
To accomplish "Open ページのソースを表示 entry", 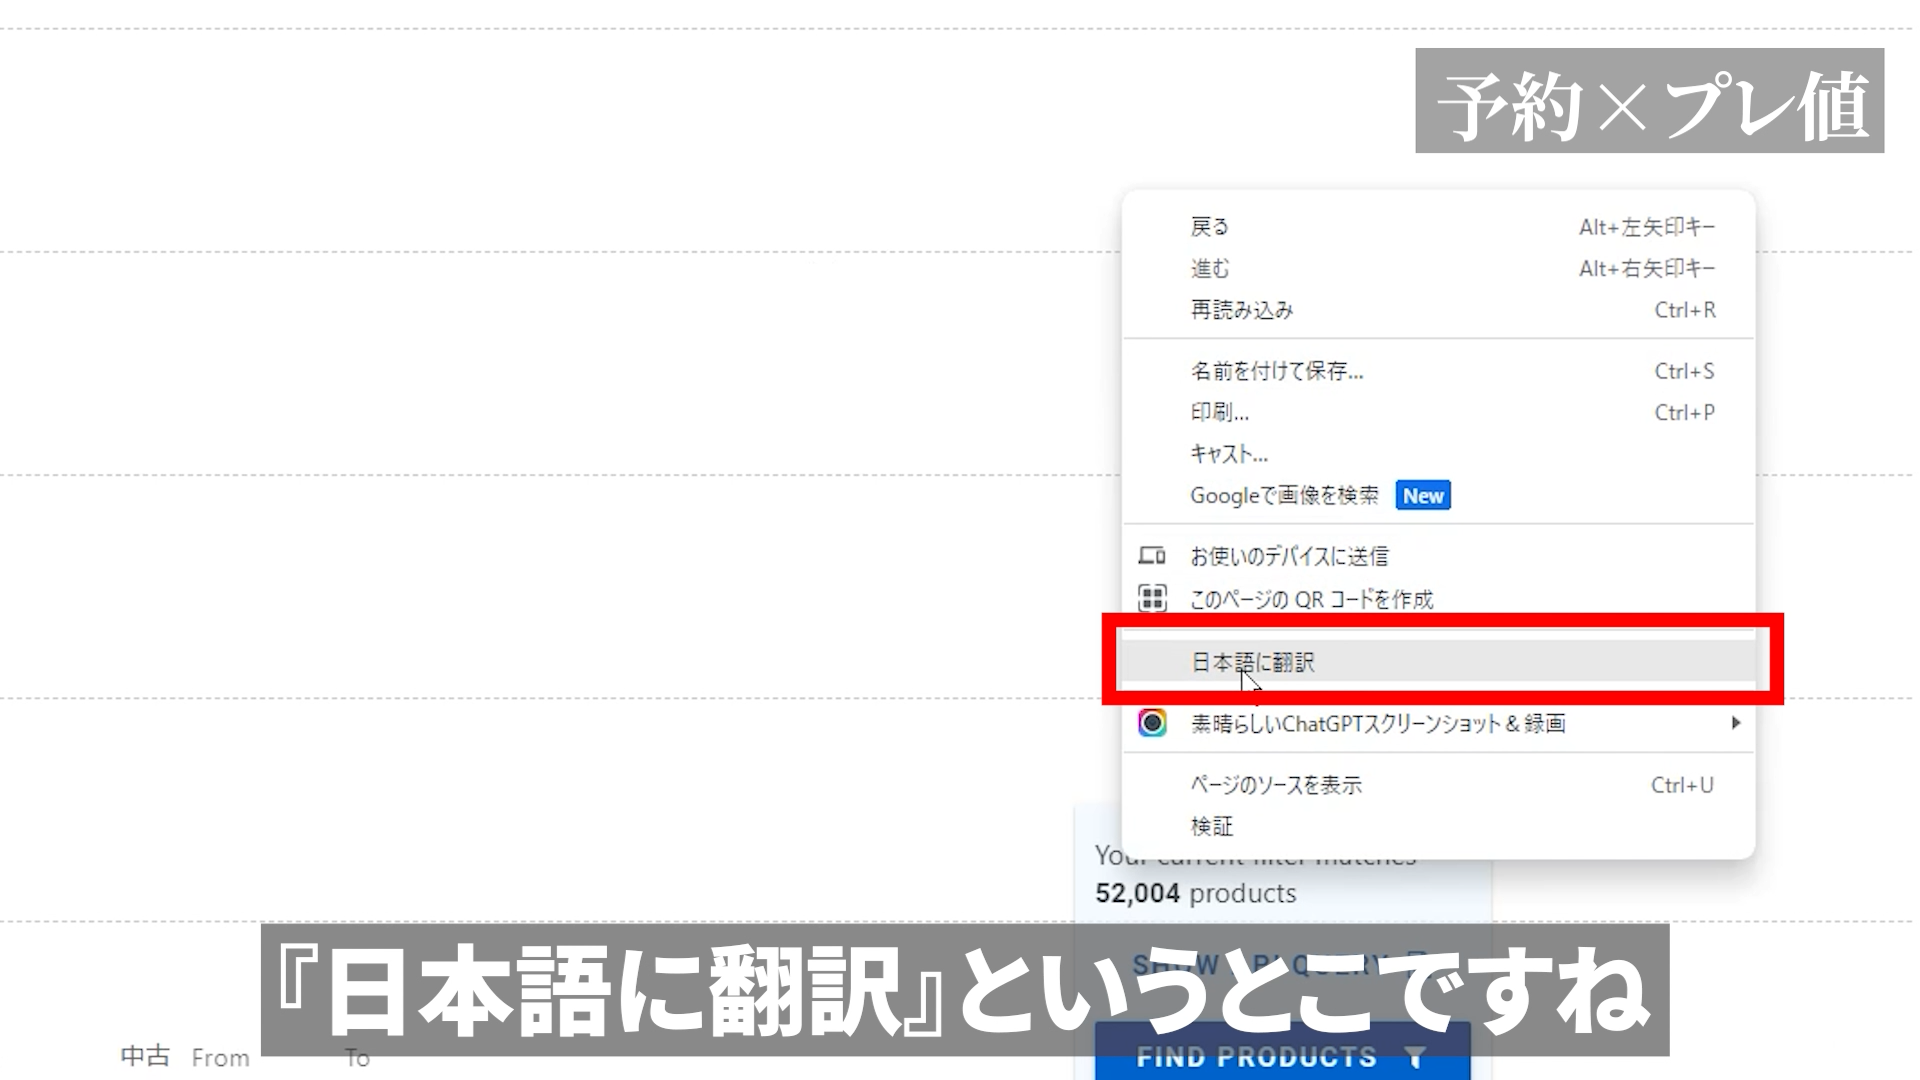I will coord(1275,786).
